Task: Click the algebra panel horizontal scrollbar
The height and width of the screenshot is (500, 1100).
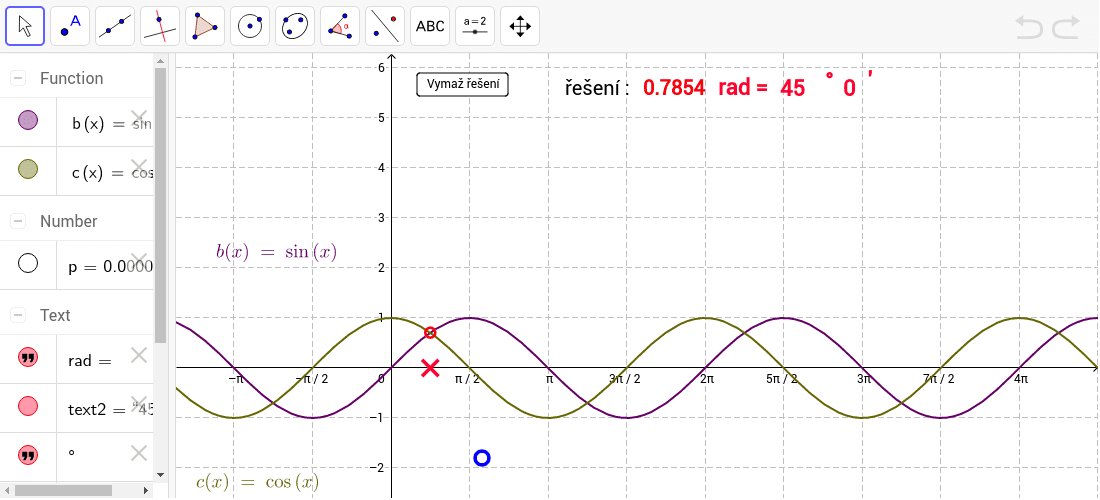Action: 63,490
